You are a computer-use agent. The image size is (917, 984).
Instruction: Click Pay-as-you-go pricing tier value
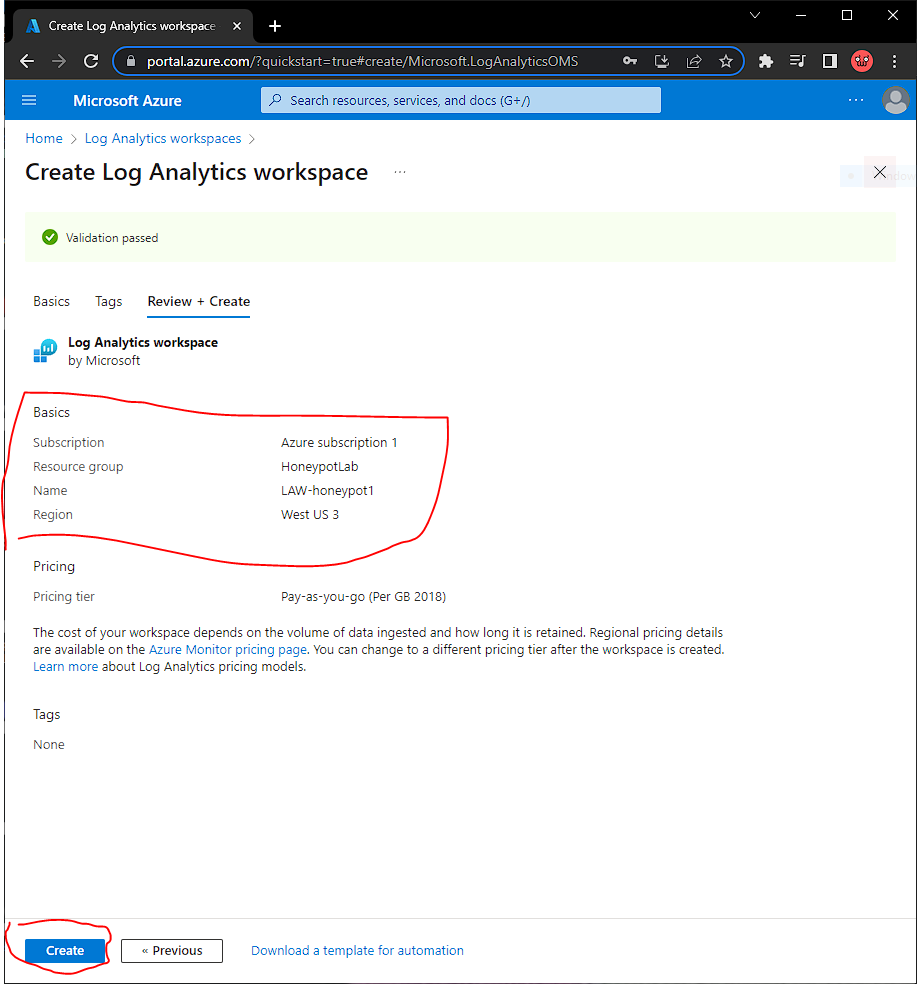(x=363, y=596)
